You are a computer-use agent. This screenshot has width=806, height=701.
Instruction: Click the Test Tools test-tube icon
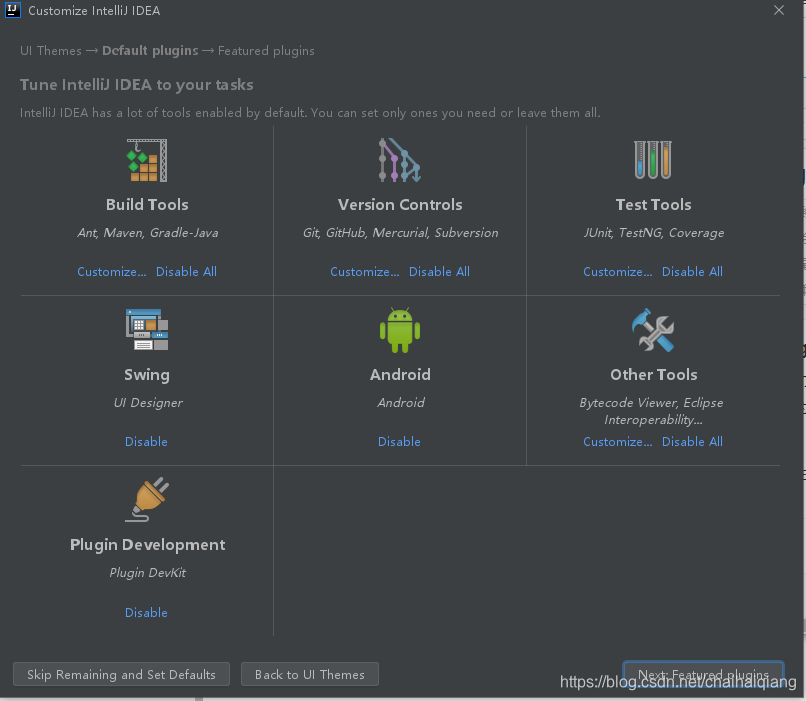tap(653, 160)
